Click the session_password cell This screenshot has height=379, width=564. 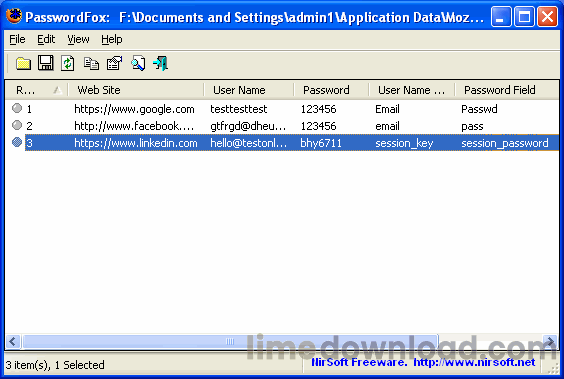(505, 143)
